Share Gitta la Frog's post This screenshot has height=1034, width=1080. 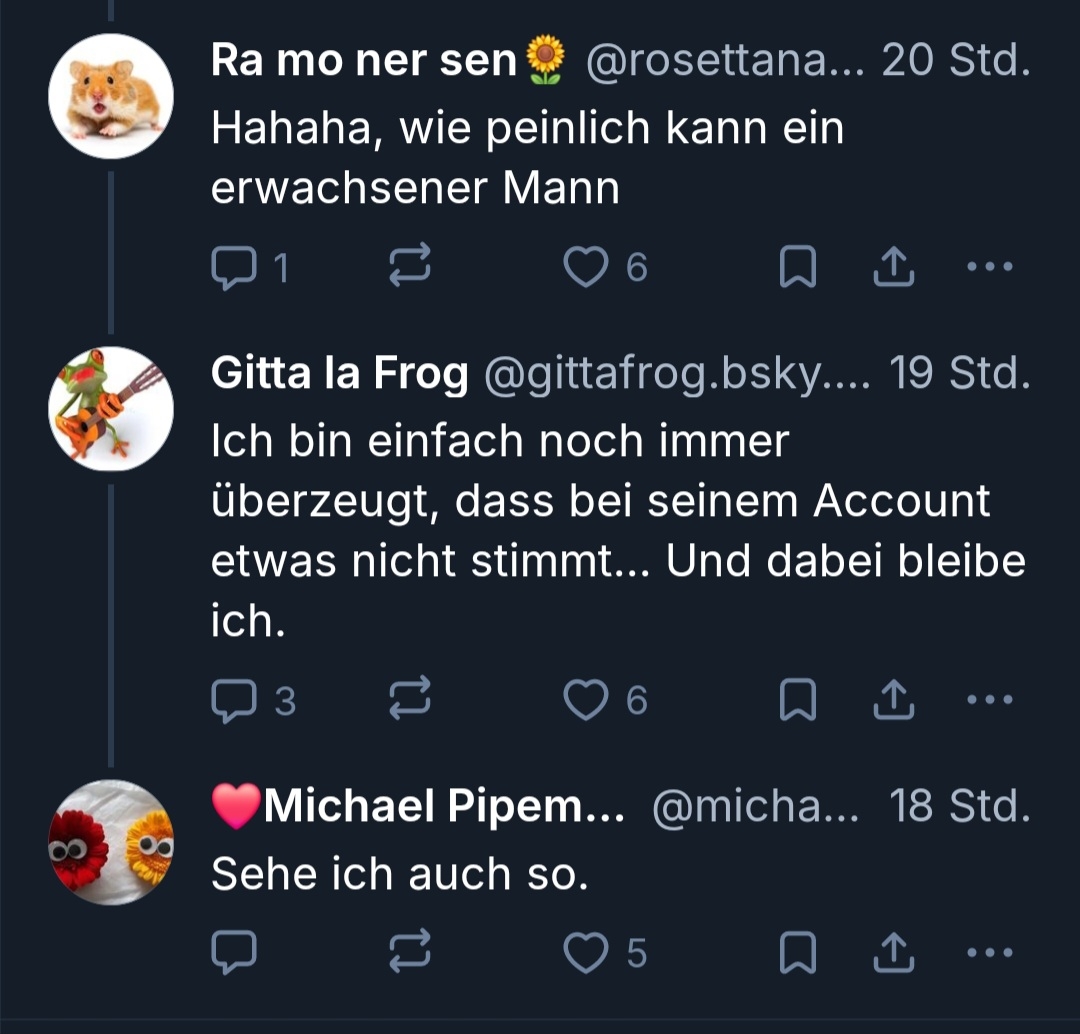click(x=893, y=700)
